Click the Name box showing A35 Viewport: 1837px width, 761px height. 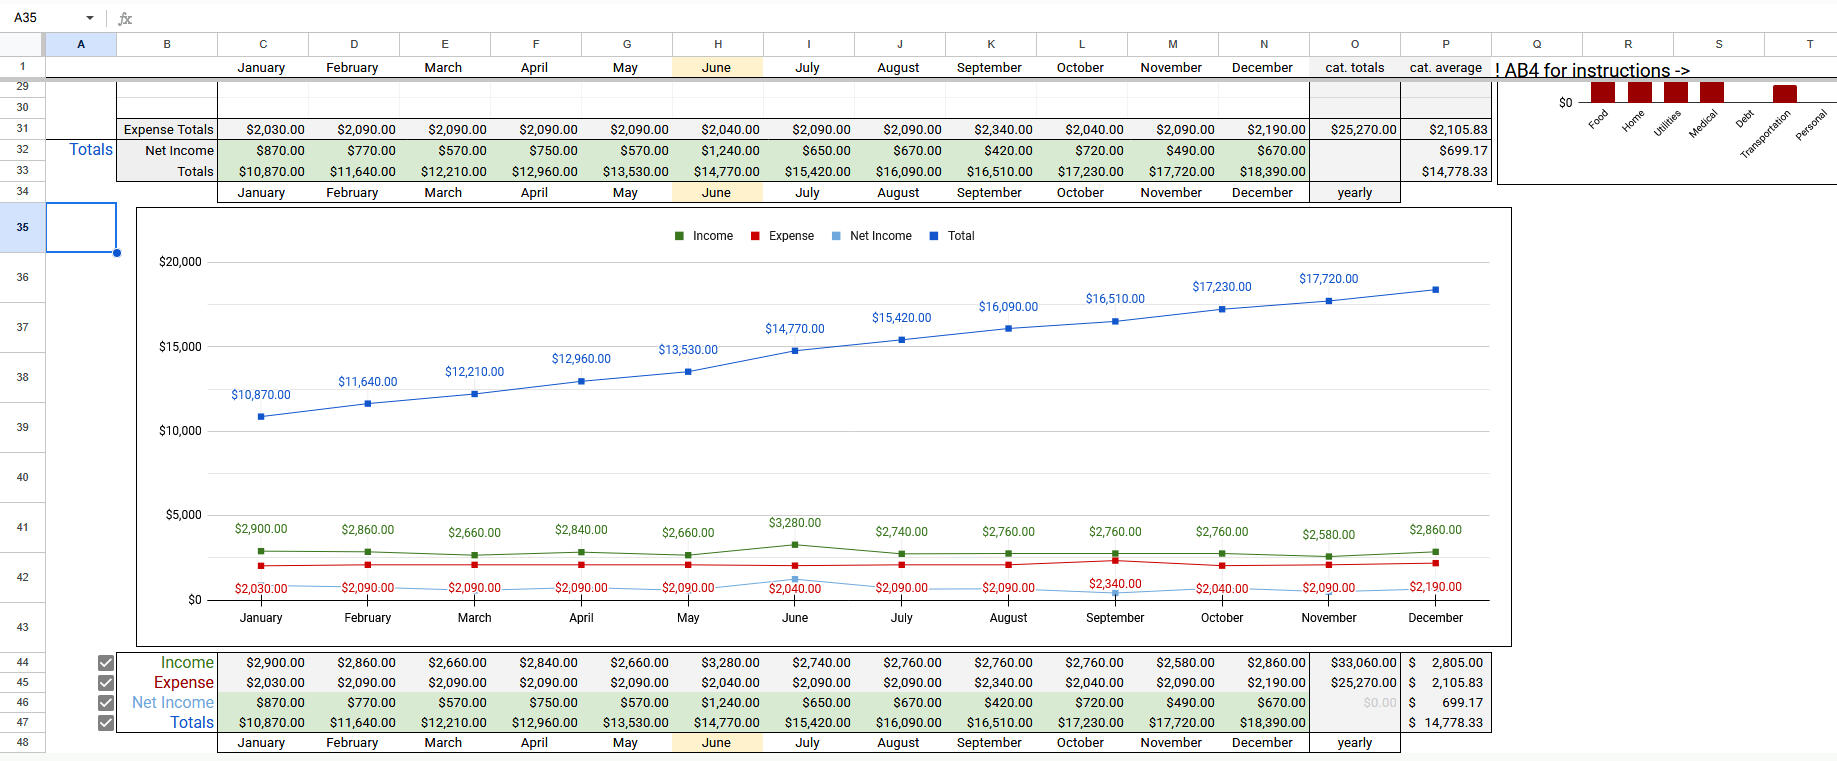[45, 18]
